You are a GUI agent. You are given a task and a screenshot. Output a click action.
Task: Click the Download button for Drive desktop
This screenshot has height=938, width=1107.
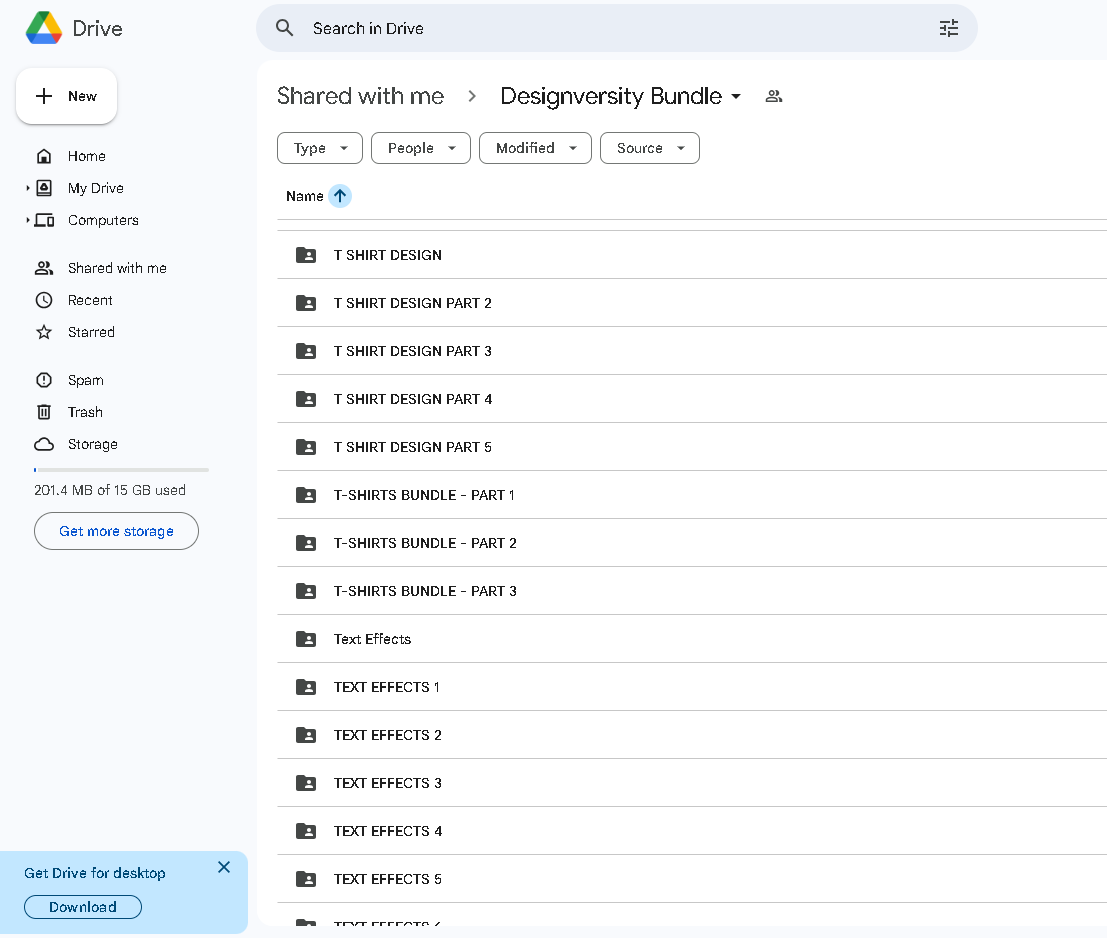point(82,907)
